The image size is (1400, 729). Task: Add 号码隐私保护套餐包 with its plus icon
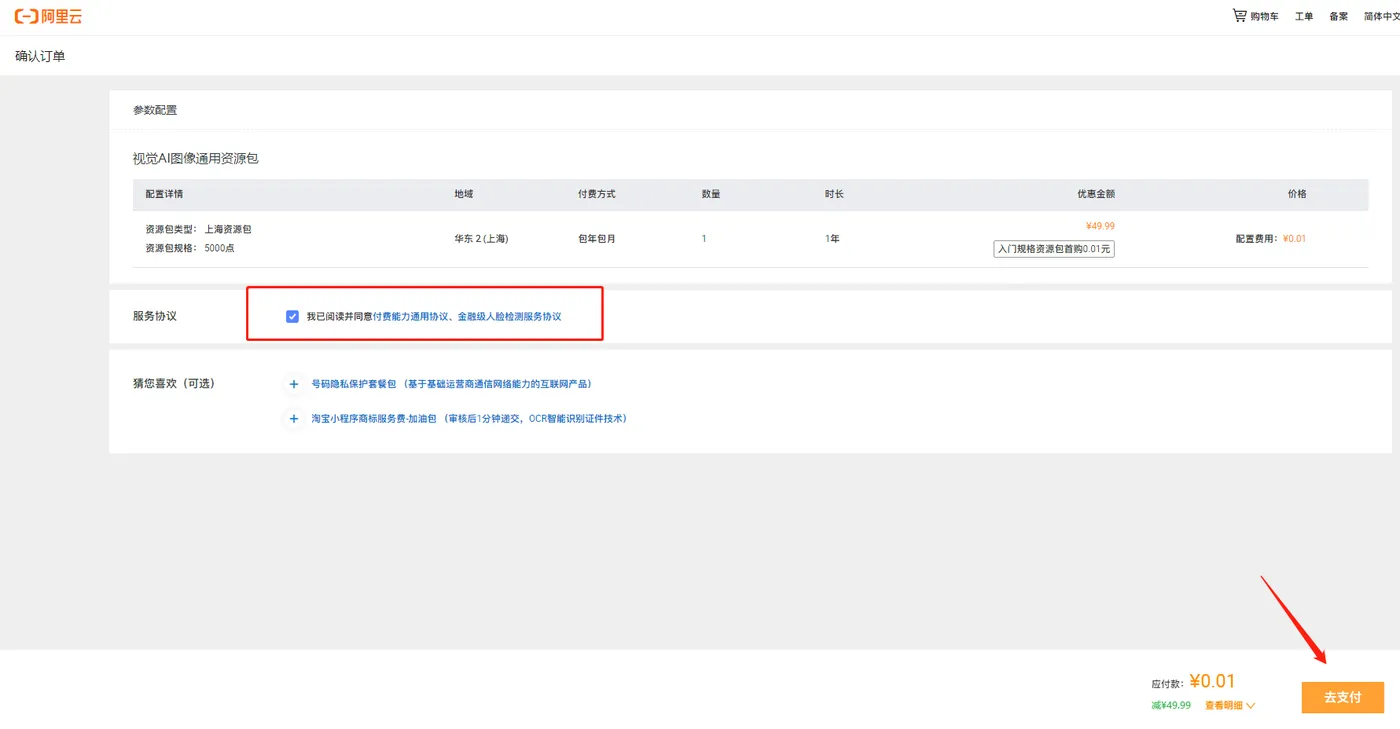pyautogui.click(x=294, y=384)
